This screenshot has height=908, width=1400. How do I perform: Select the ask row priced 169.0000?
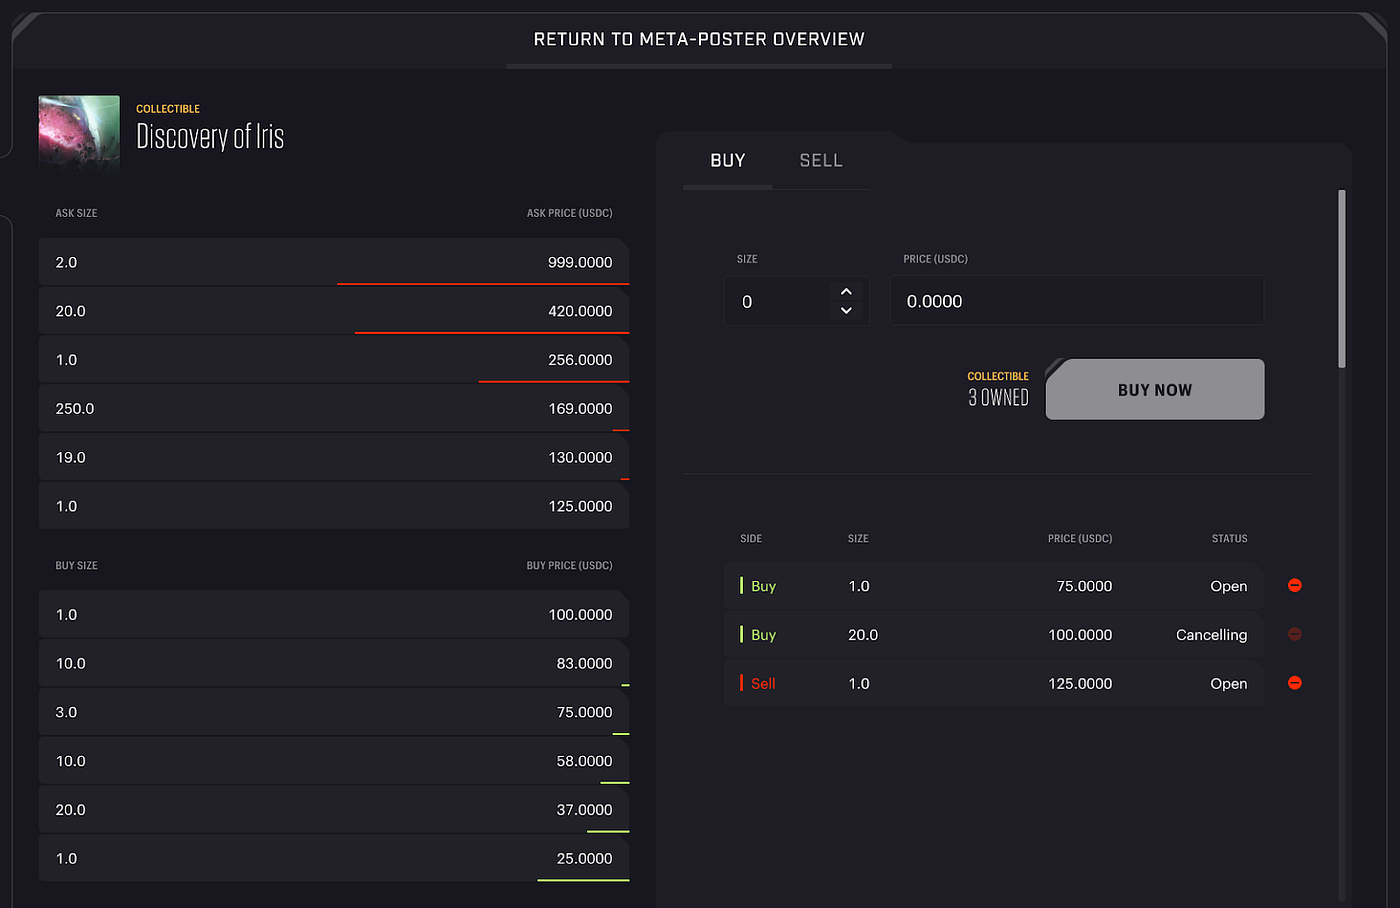(x=334, y=408)
